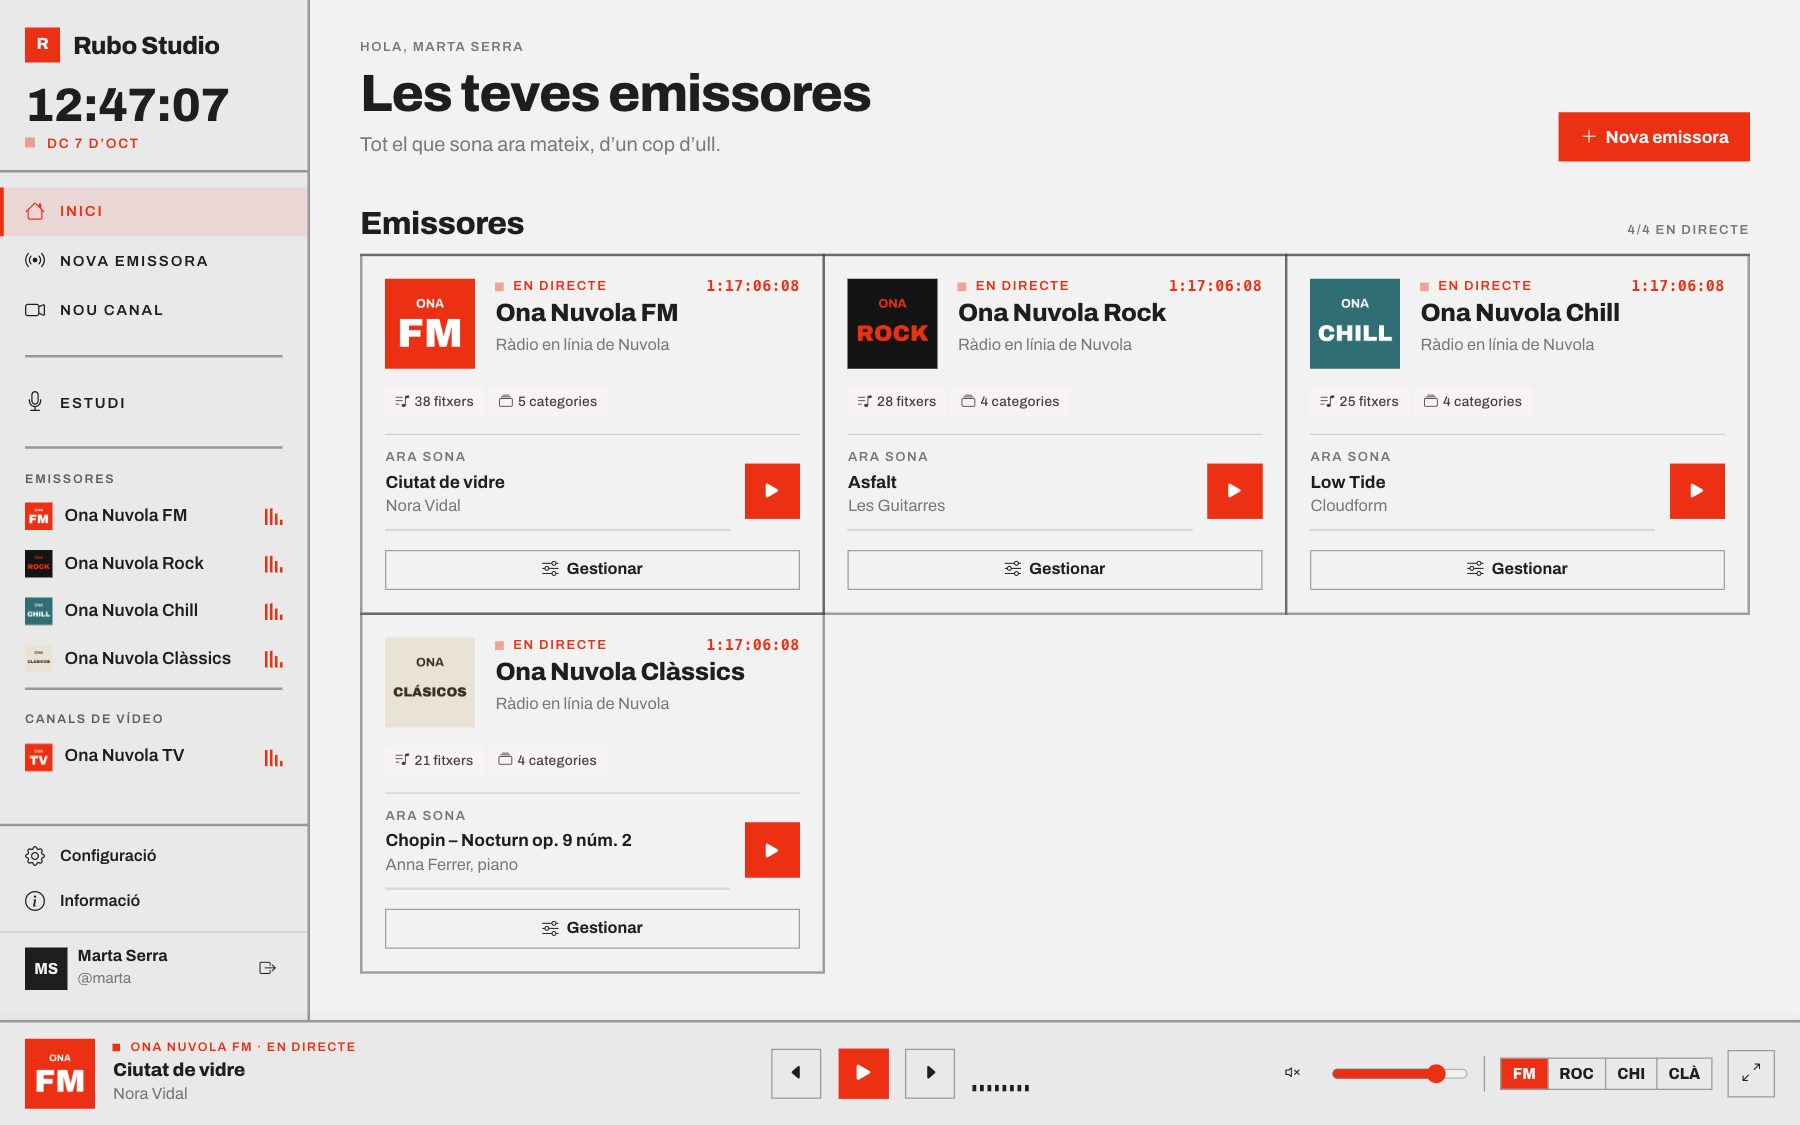
Task: Play Ona Nuvola Chill station
Action: [x=1697, y=491]
